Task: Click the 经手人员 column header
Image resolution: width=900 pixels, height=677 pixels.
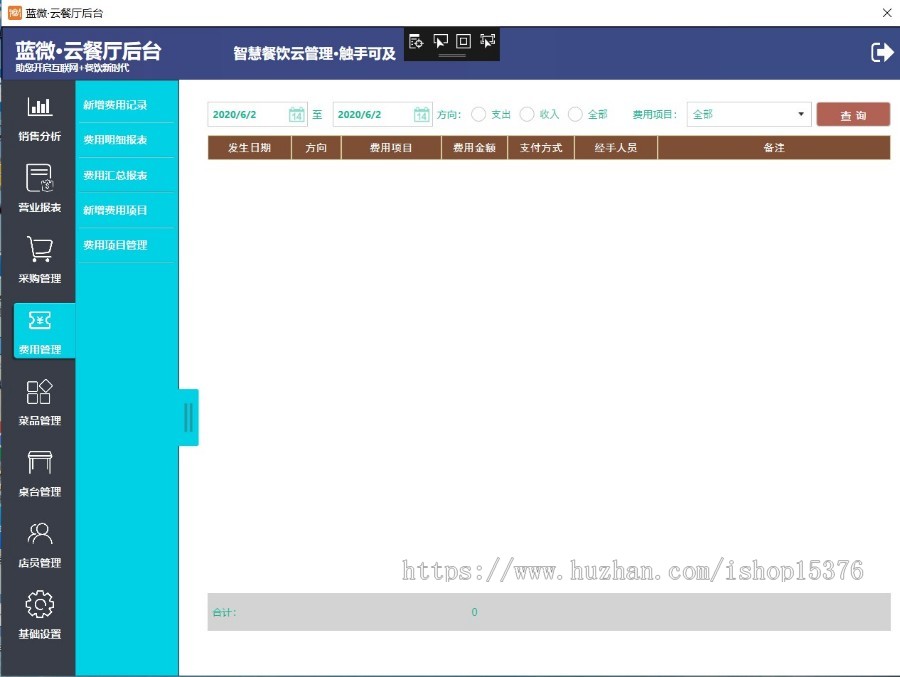Action: coord(616,148)
